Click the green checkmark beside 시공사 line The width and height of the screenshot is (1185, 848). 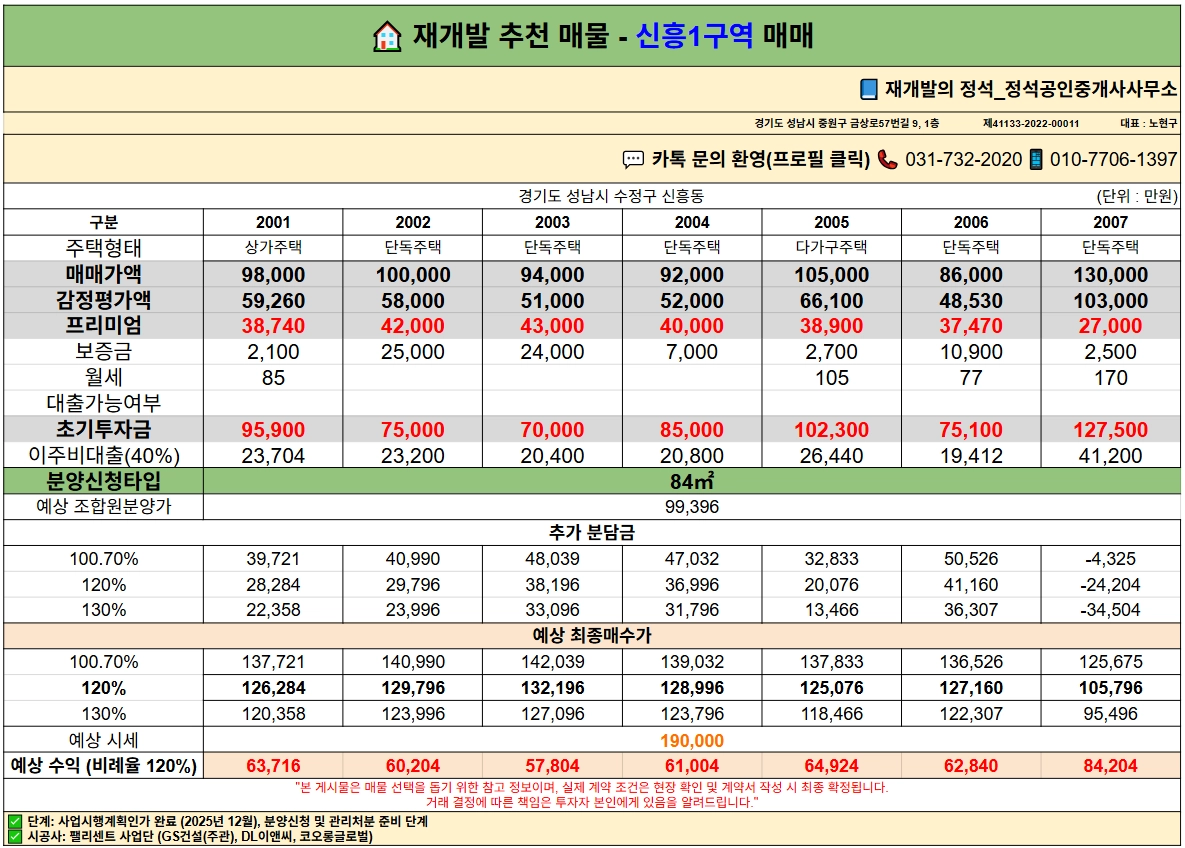tap(15, 837)
